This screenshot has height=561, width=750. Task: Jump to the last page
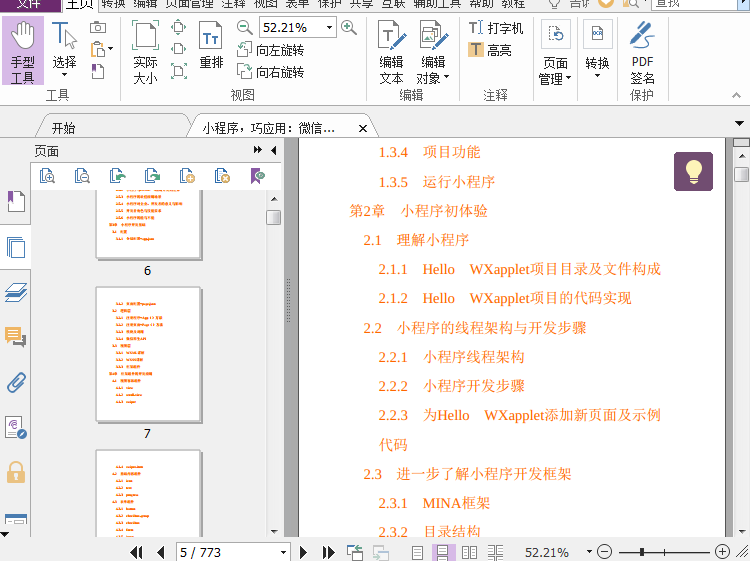coord(329,552)
